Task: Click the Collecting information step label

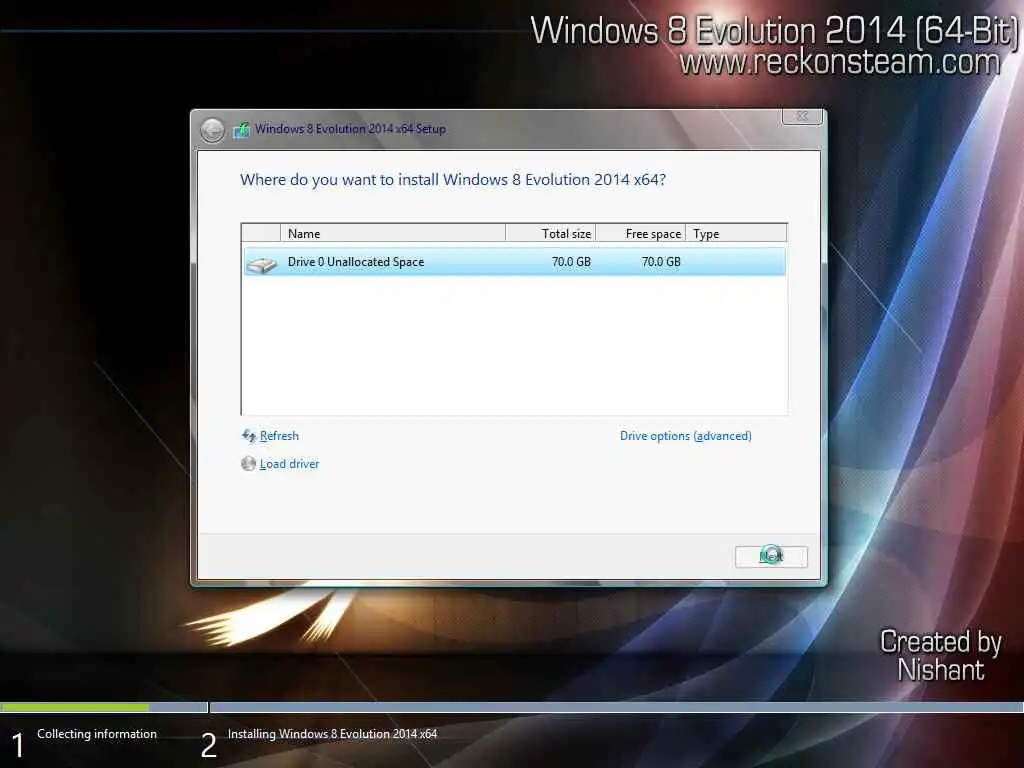Action: [x=97, y=734]
